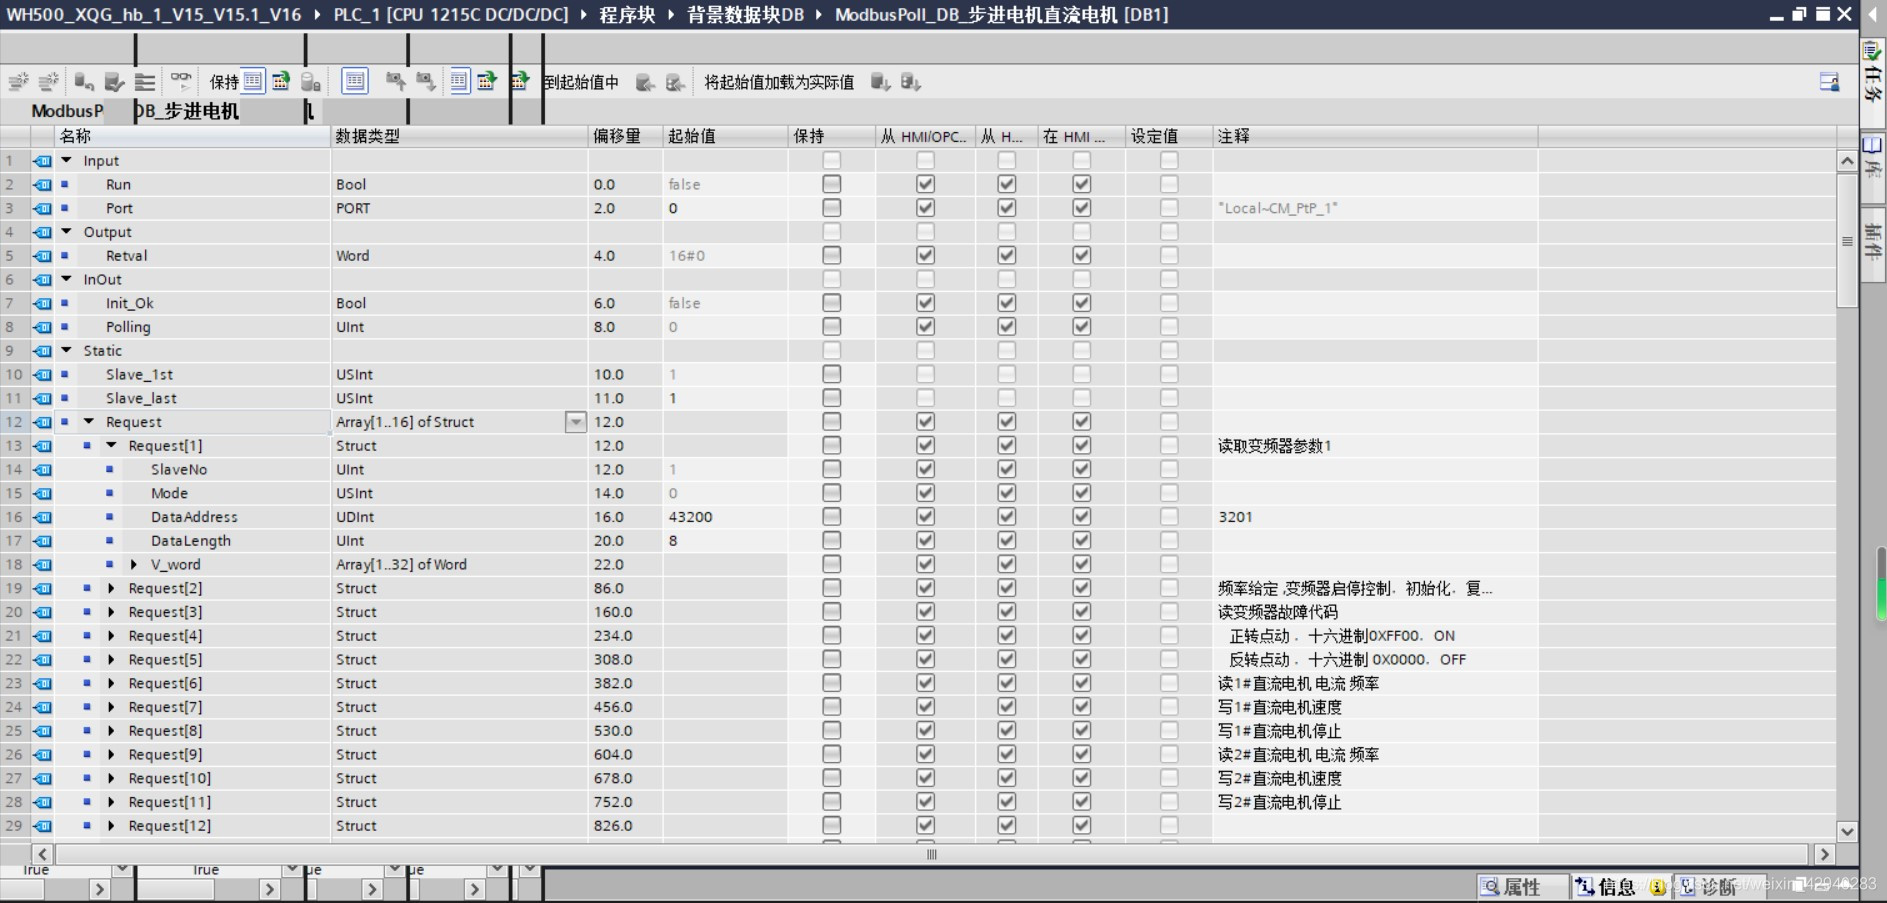The width and height of the screenshot is (1887, 903).
Task: Click the horizontal scrollbar left arrow
Action: tap(42, 855)
